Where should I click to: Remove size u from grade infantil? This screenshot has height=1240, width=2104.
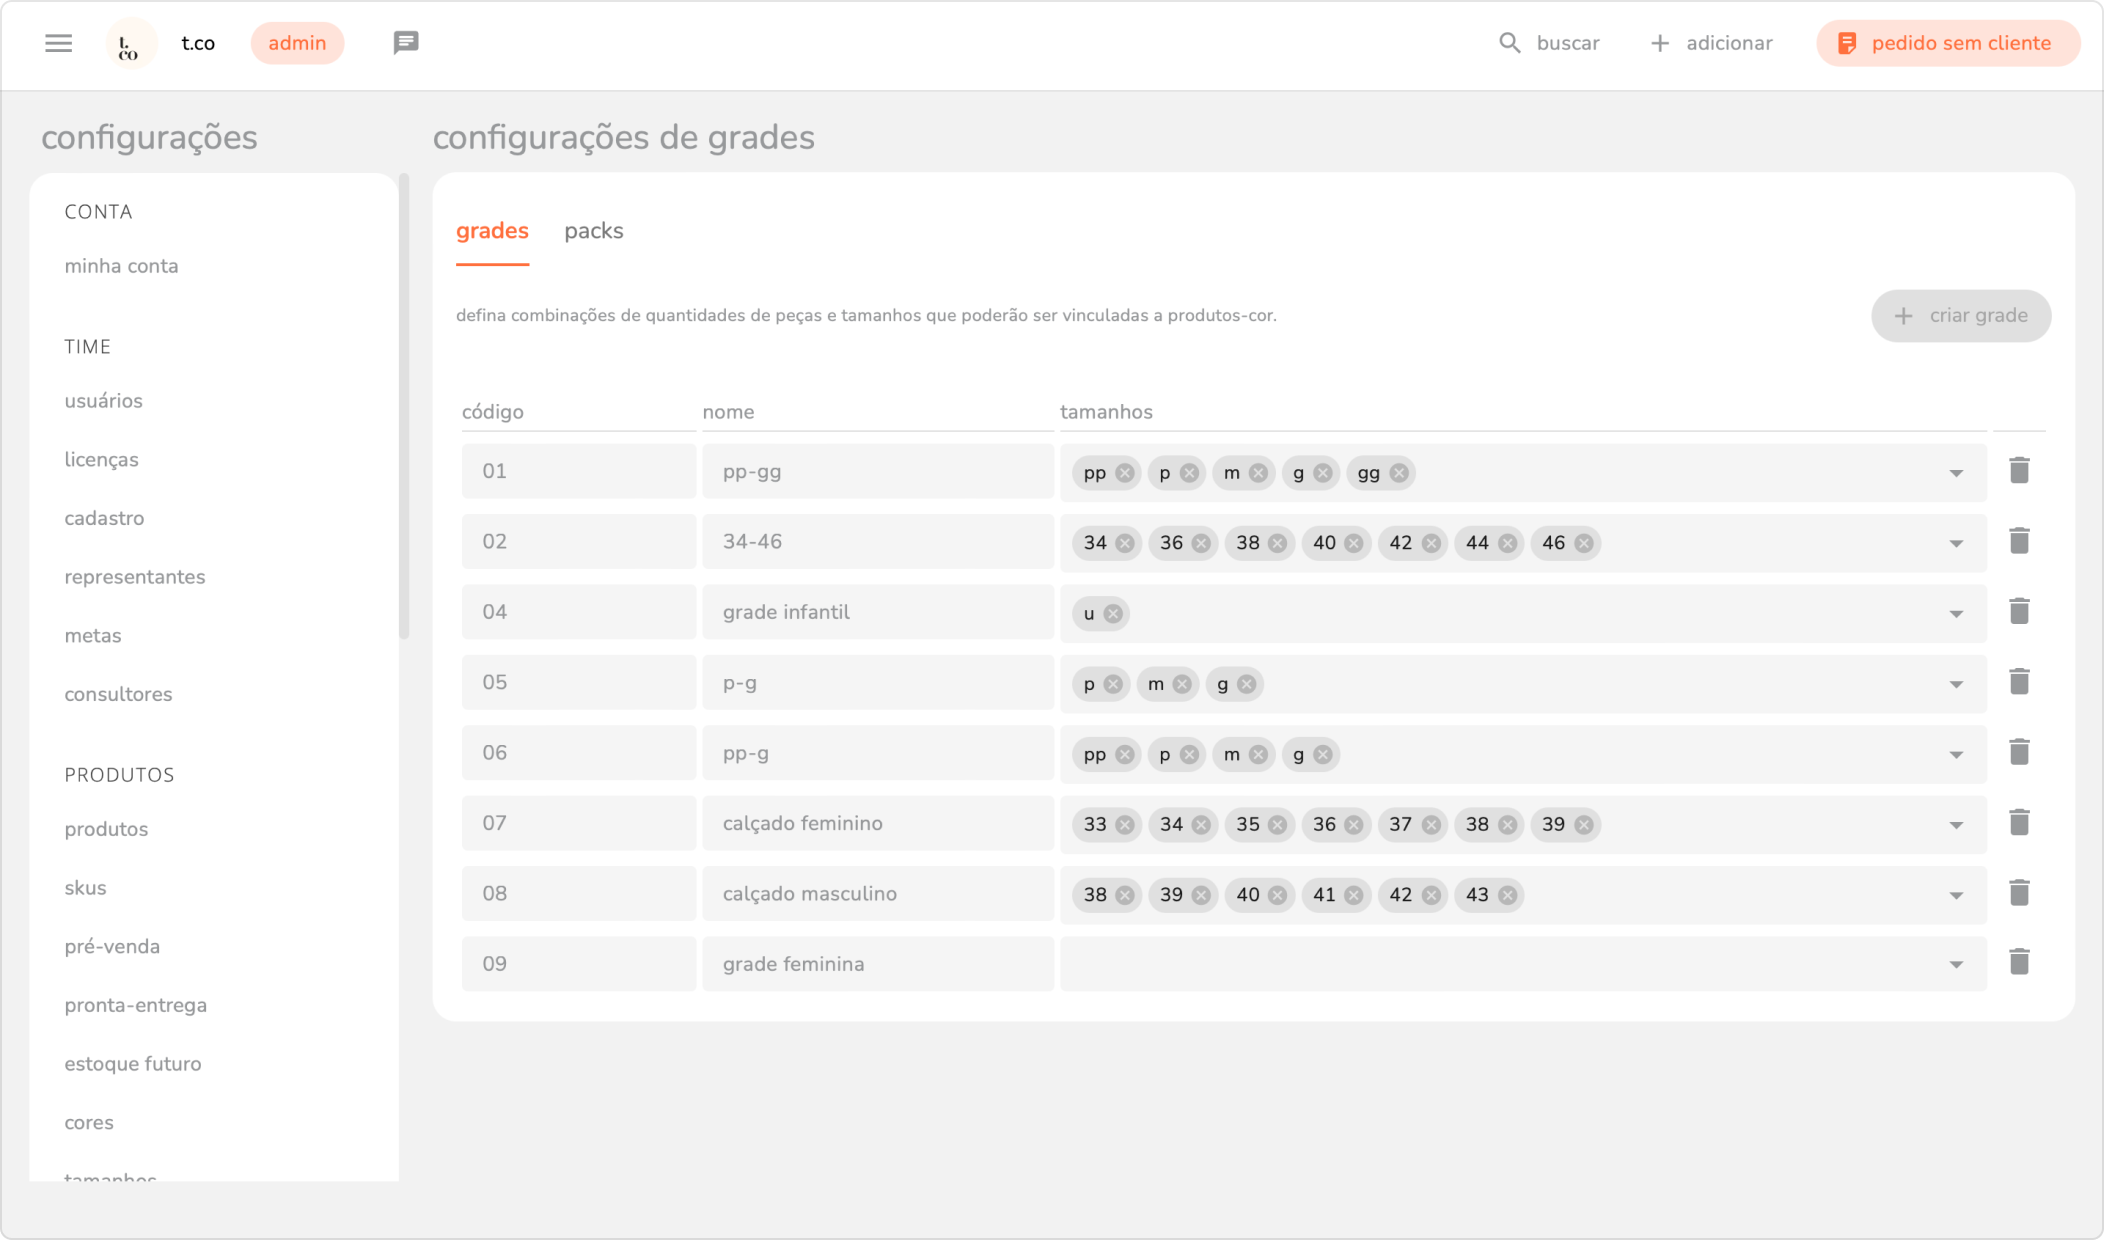coord(1113,614)
